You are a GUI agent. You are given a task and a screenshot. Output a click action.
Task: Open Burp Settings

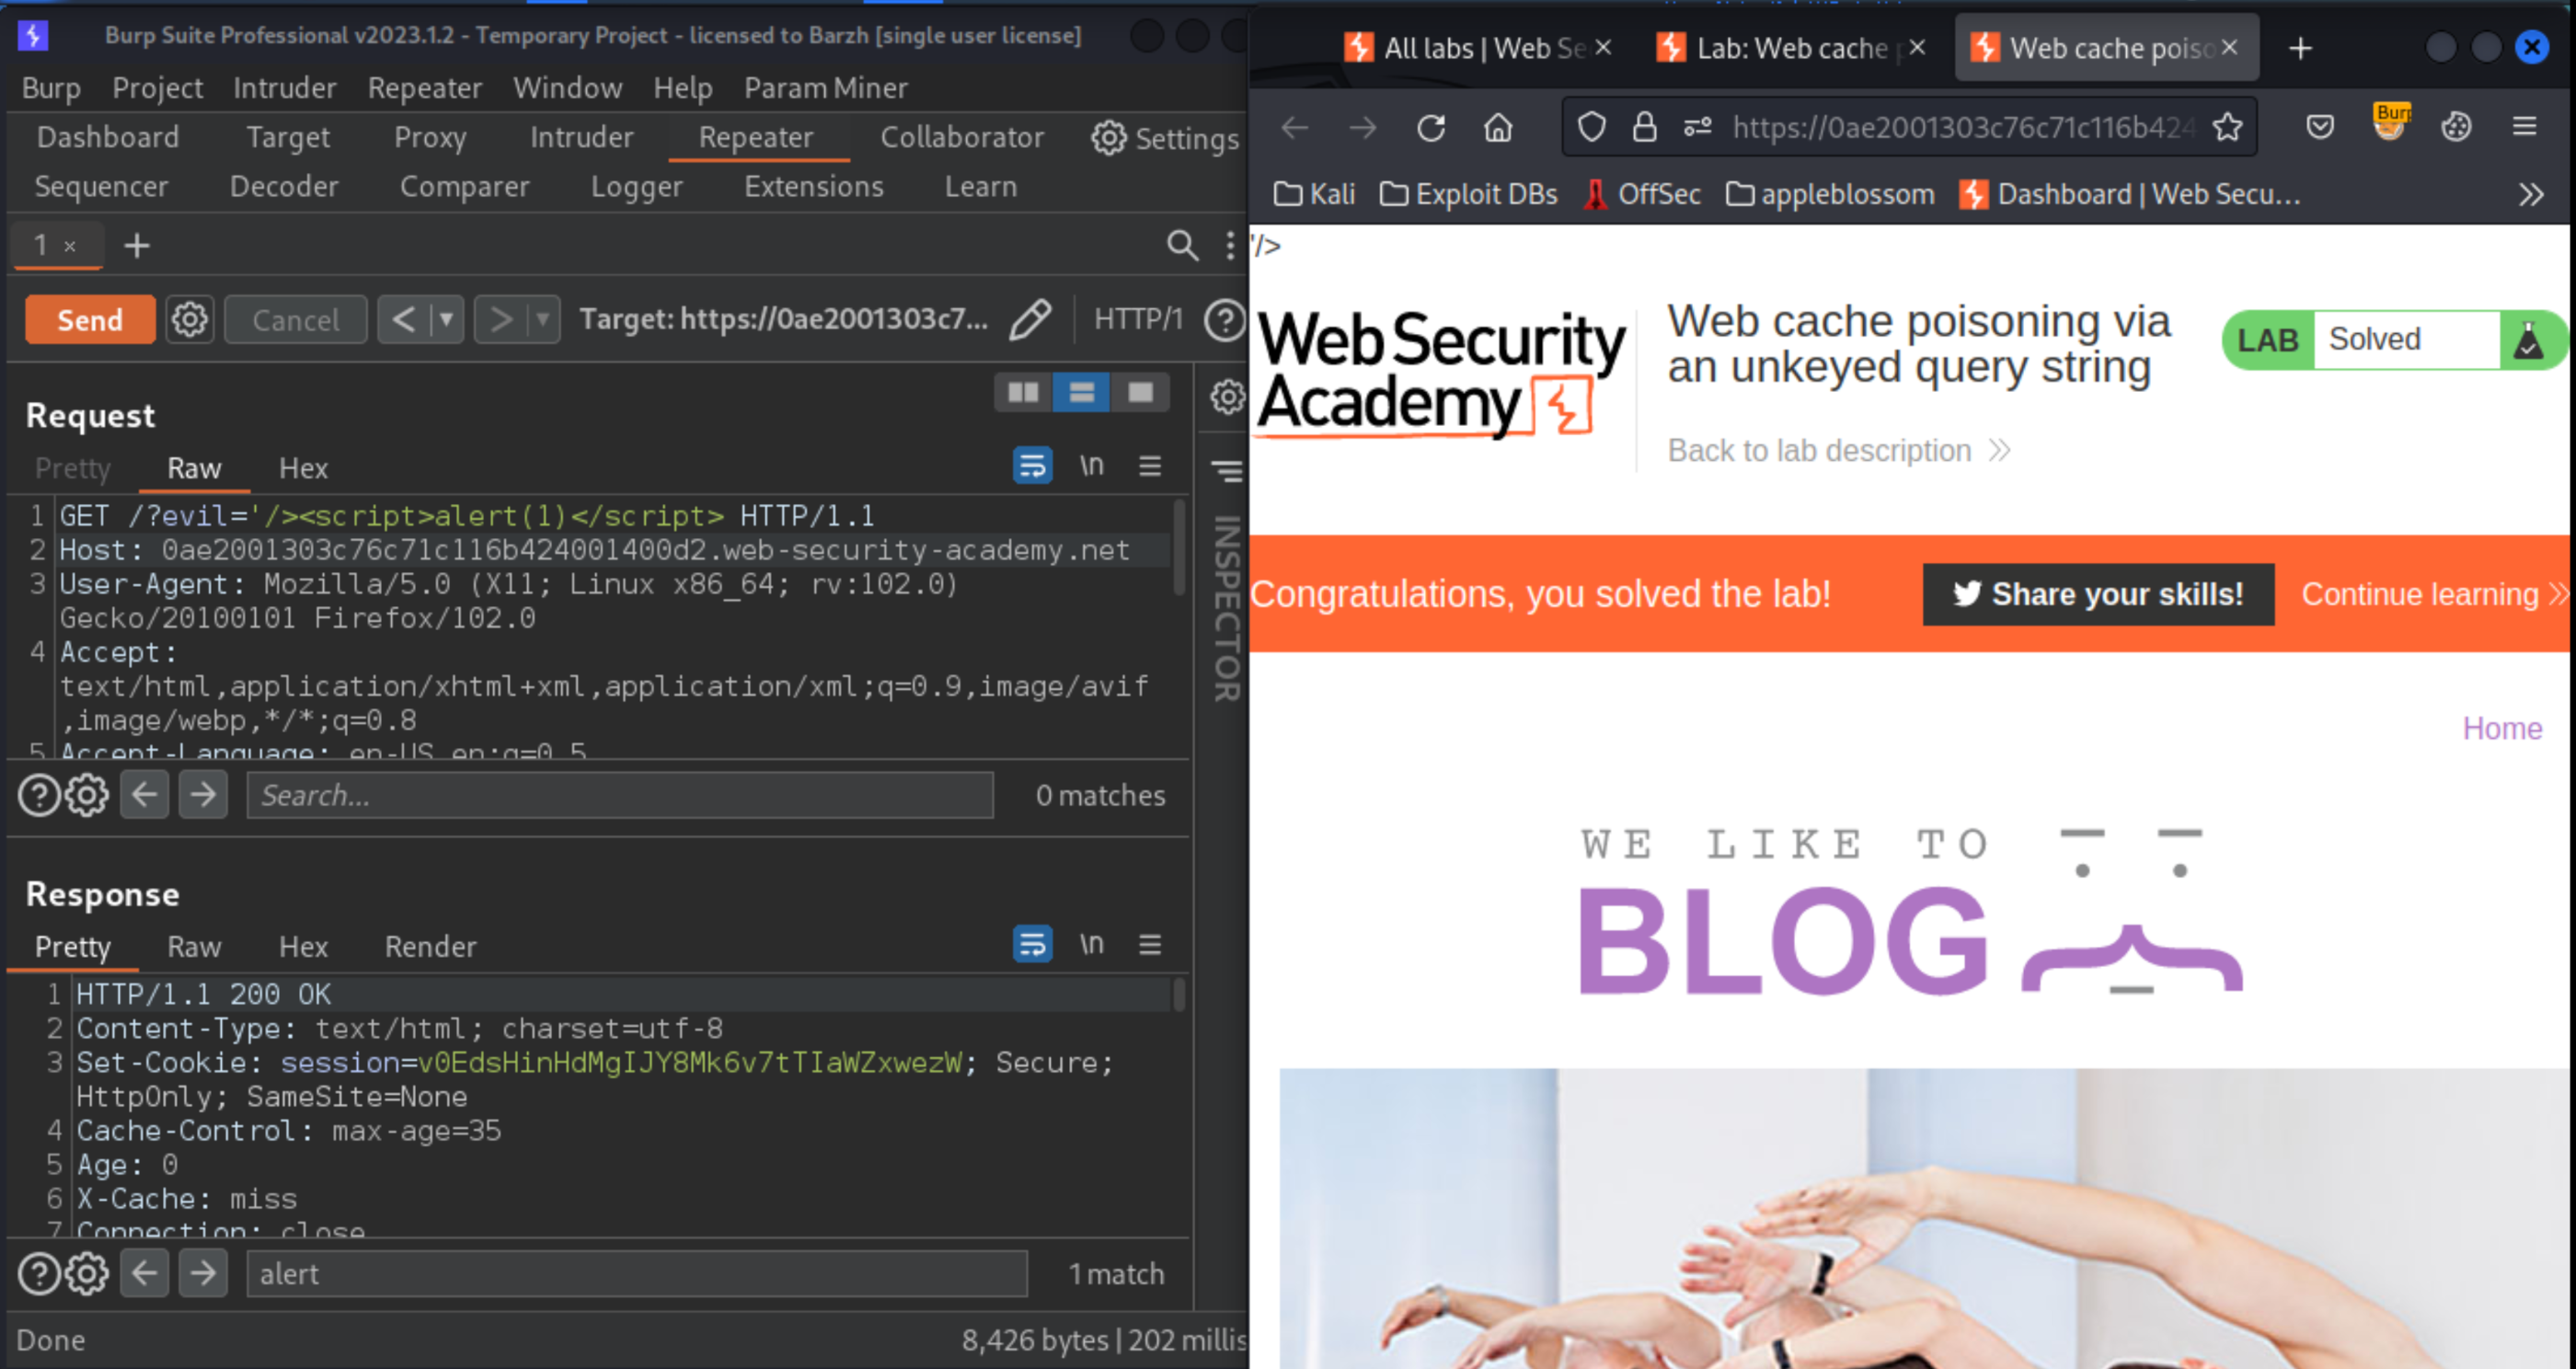[1166, 138]
